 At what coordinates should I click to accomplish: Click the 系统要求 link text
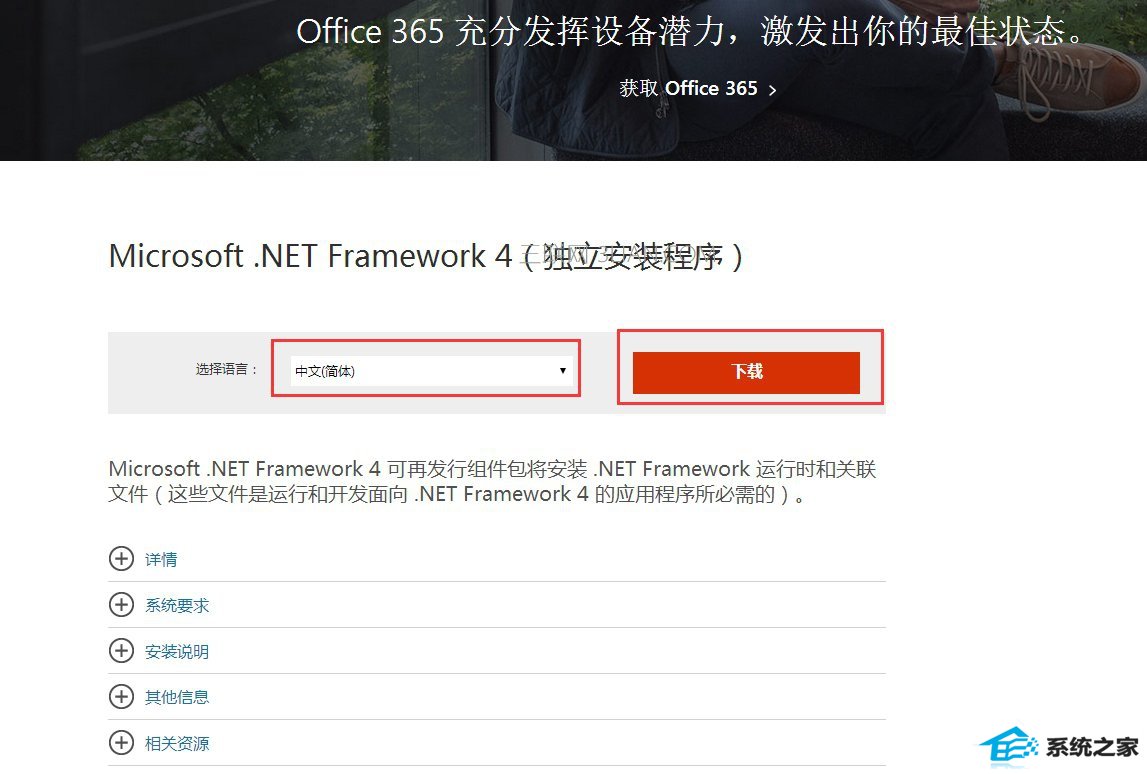(x=177, y=606)
